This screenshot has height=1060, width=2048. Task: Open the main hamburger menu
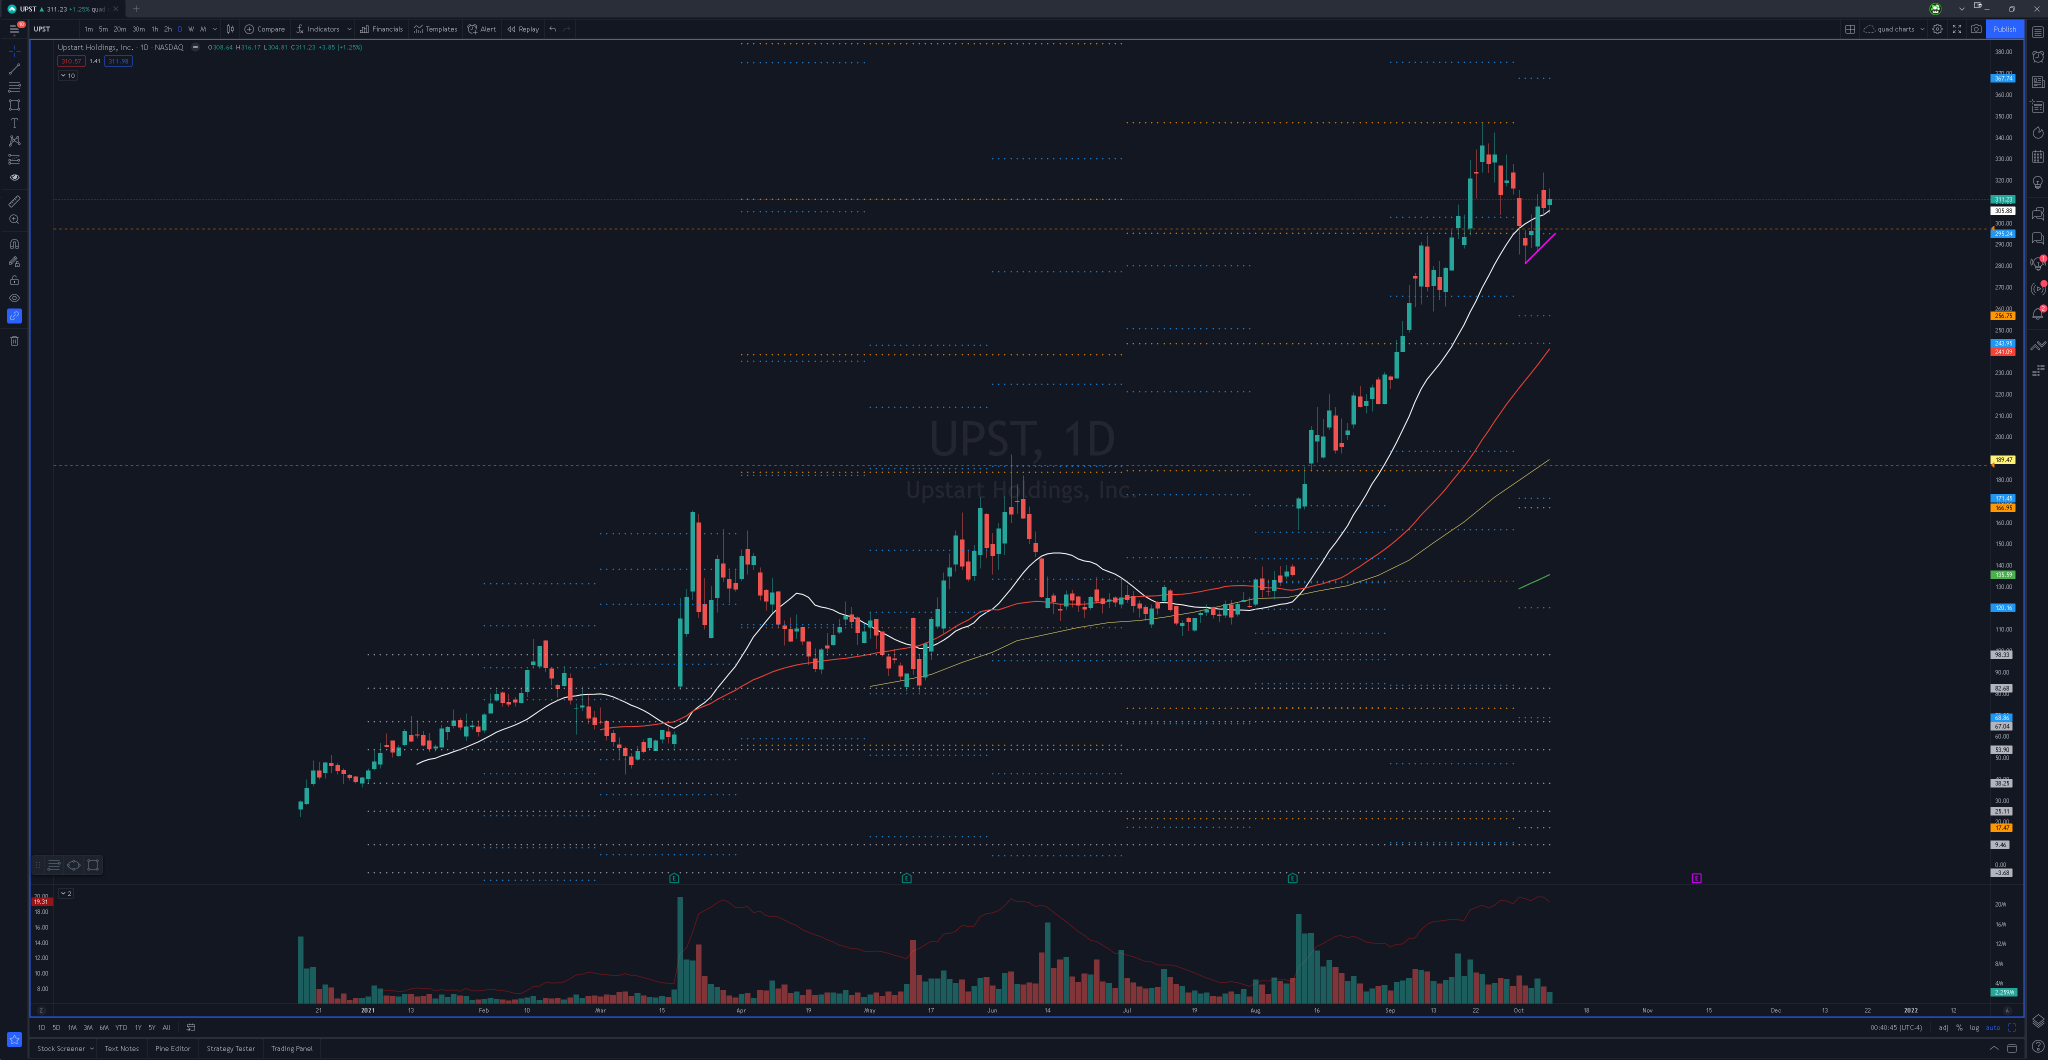(14, 29)
